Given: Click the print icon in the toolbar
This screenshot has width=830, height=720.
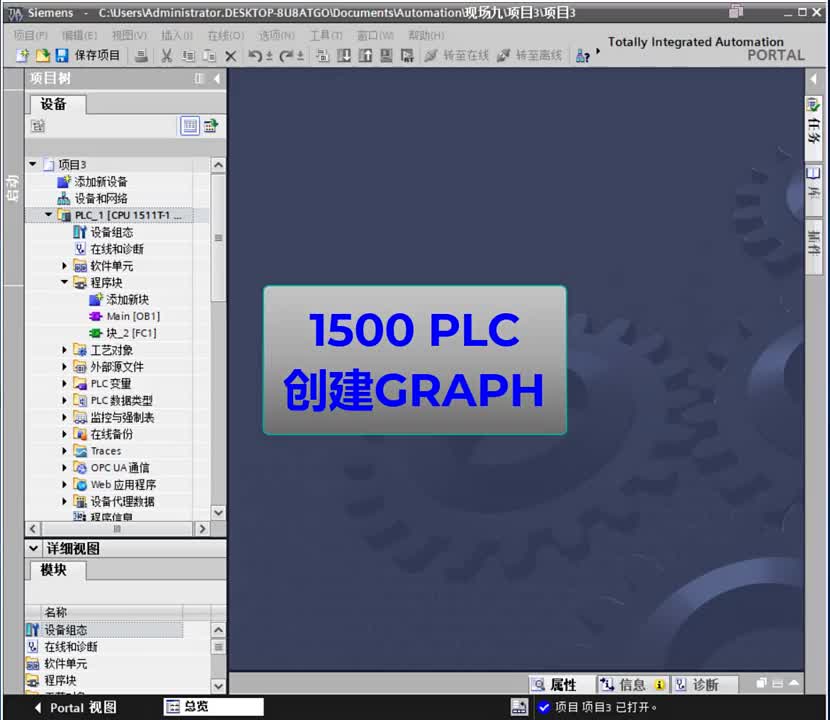Looking at the screenshot, I should (x=141, y=55).
